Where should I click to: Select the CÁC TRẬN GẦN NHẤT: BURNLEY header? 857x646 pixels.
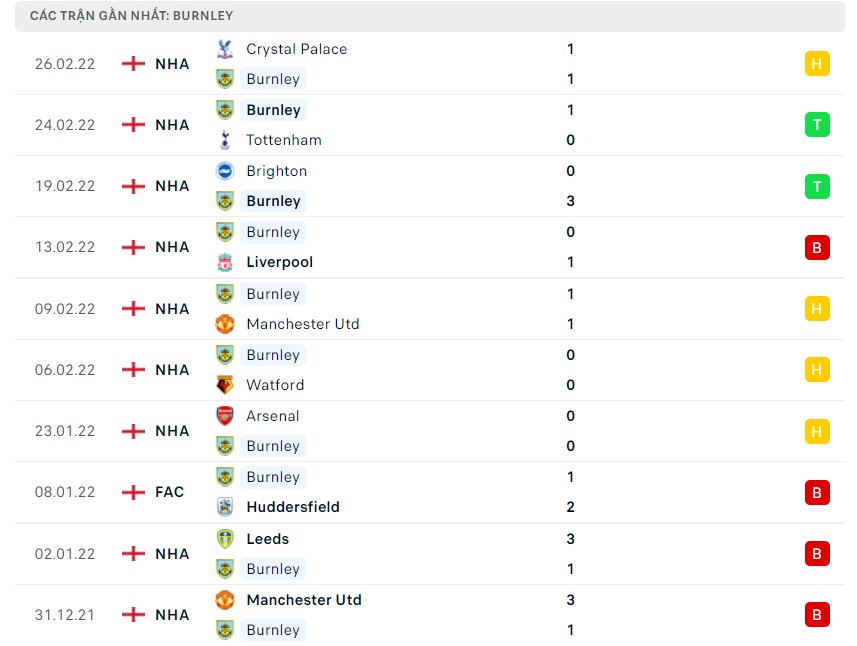point(131,15)
